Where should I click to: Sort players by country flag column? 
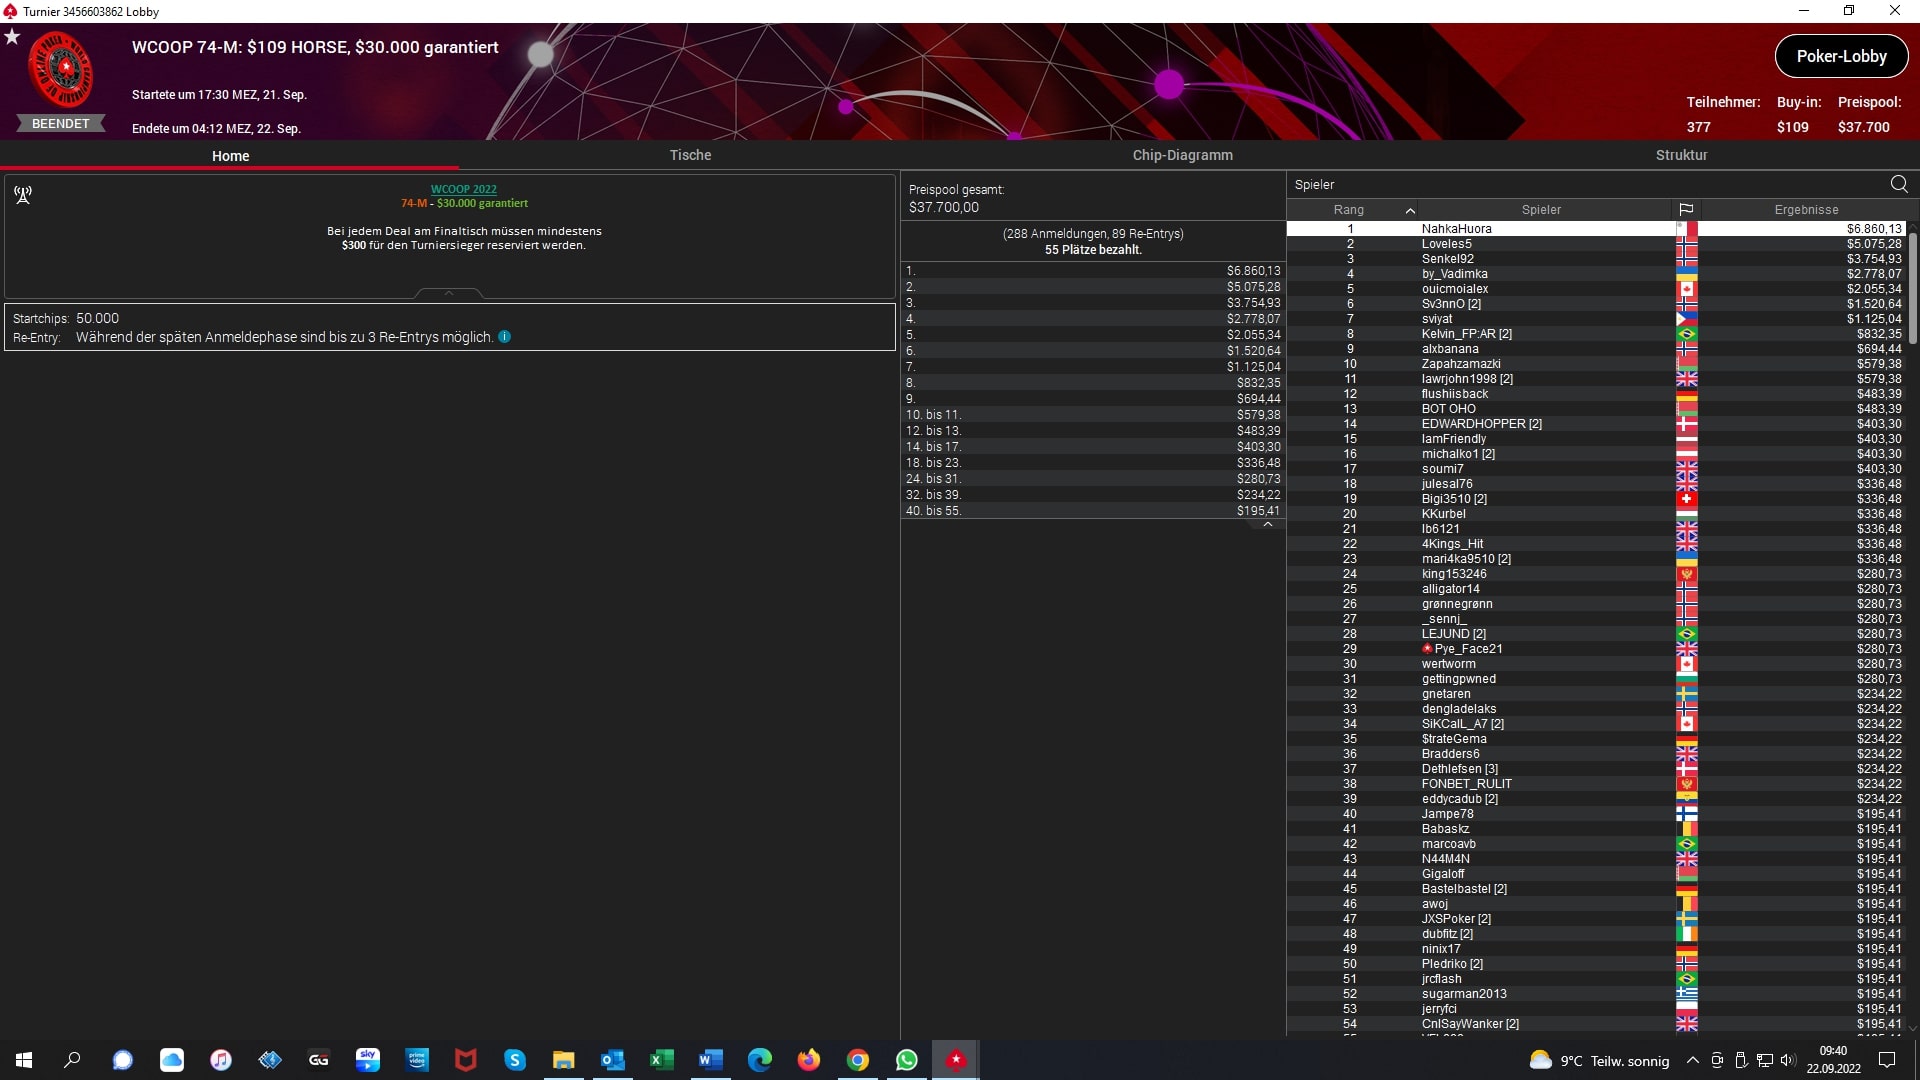coord(1686,210)
